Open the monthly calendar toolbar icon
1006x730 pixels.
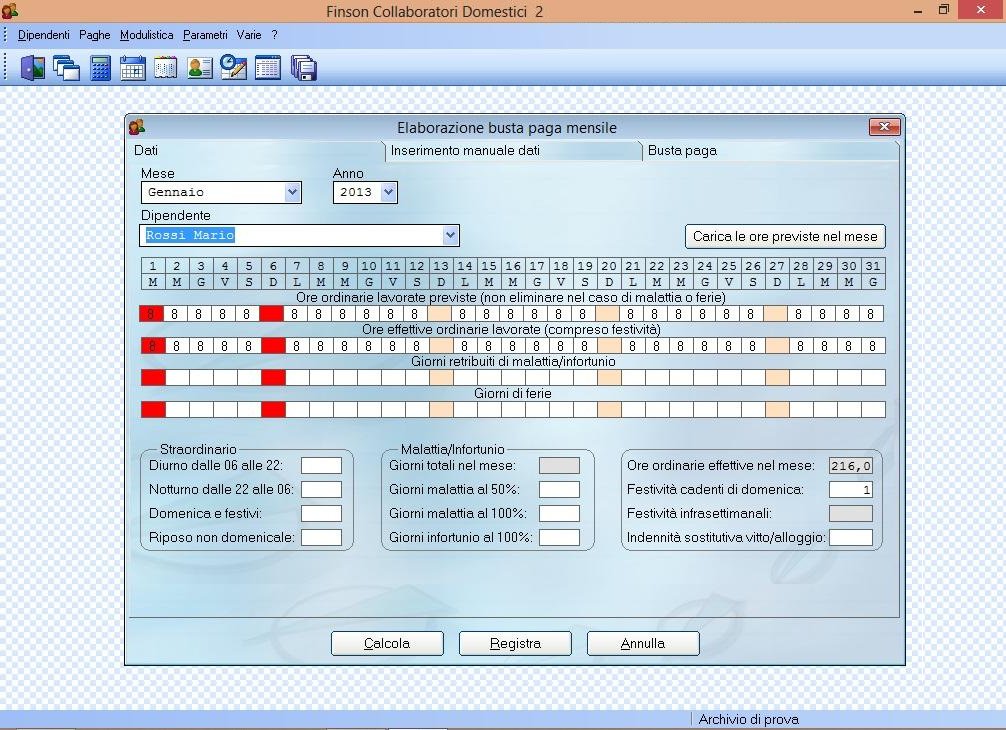tap(133, 68)
